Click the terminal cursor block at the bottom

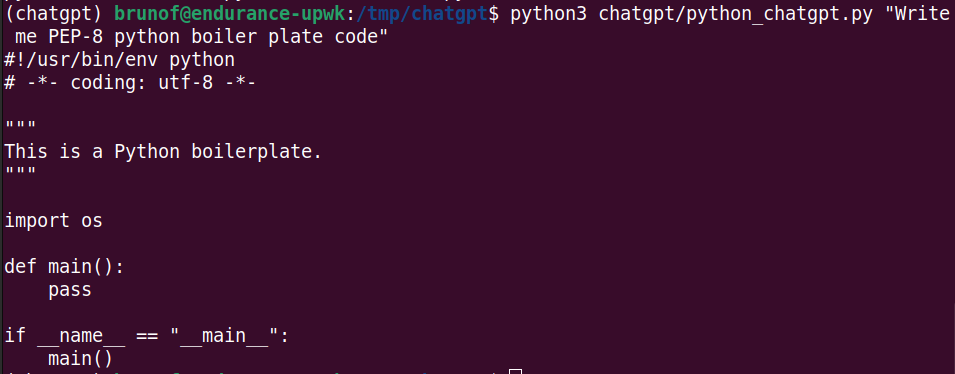tap(516, 371)
